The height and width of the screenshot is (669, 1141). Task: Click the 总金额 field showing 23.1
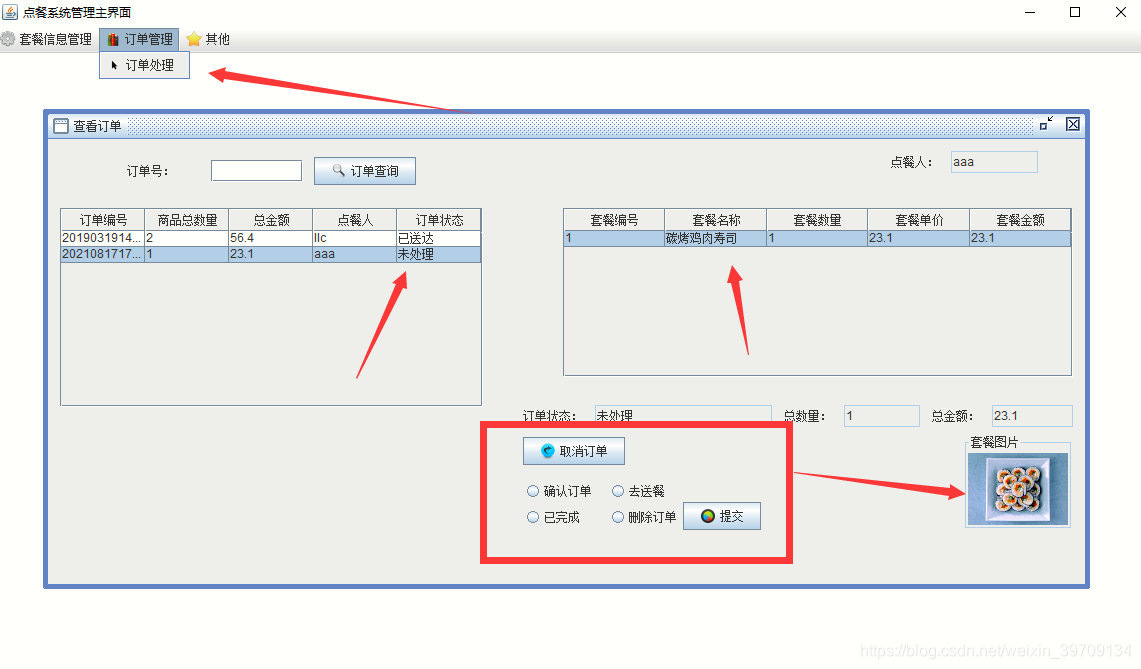tap(1032, 416)
